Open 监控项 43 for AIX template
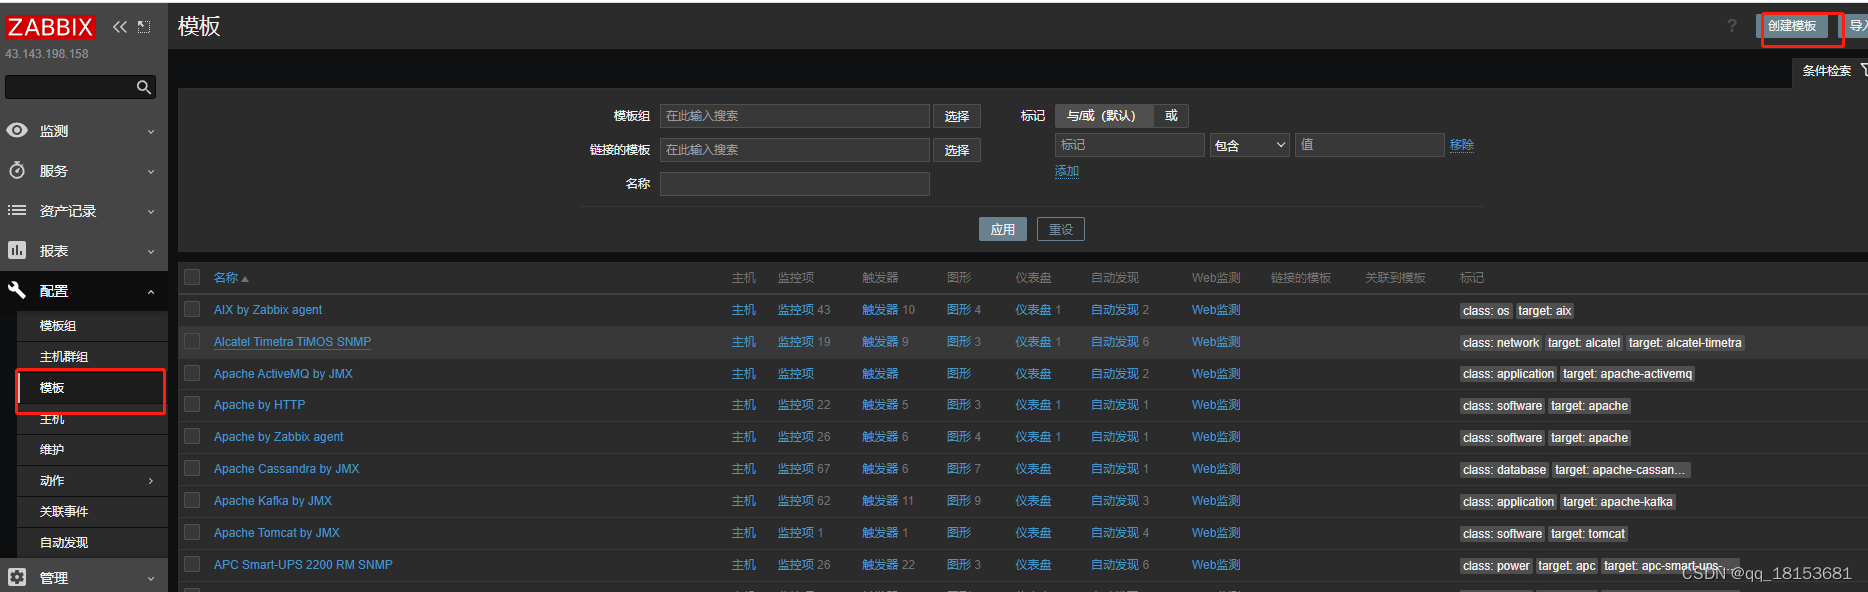 tap(796, 310)
